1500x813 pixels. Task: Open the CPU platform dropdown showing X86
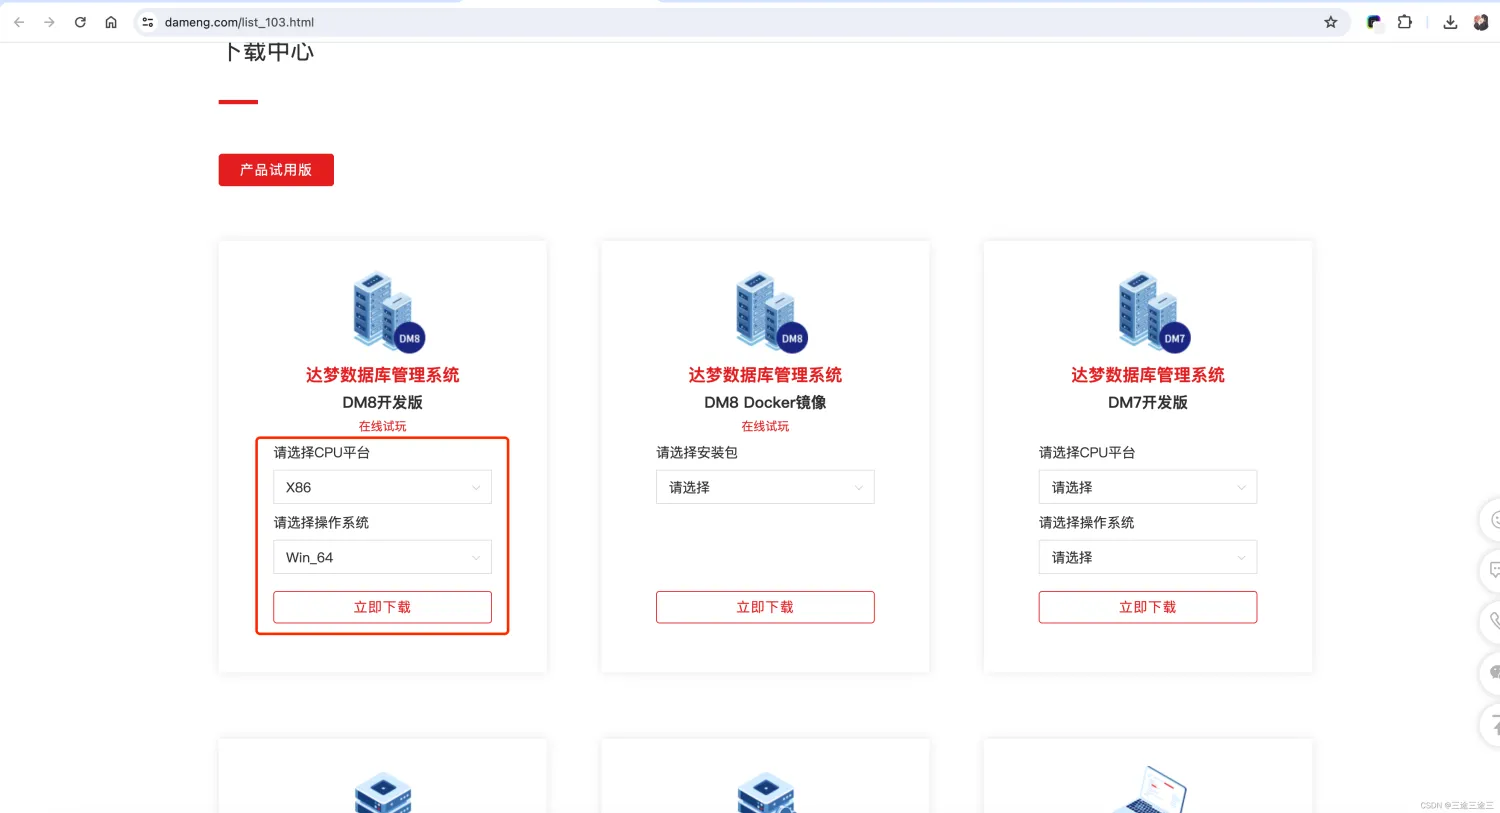pyautogui.click(x=382, y=487)
